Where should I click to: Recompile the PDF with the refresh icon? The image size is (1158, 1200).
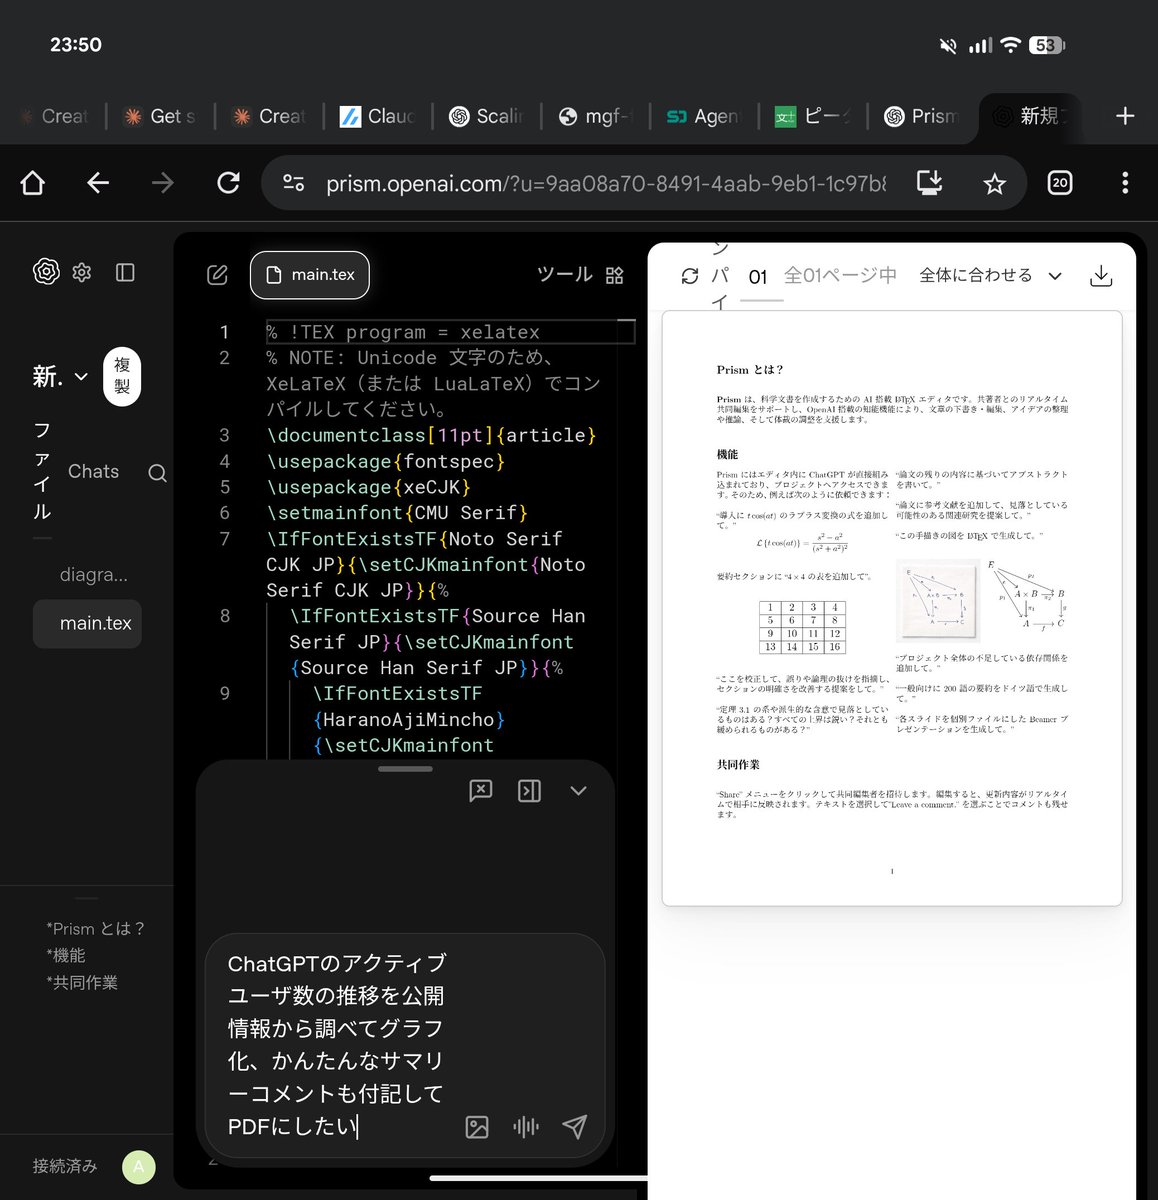point(689,275)
